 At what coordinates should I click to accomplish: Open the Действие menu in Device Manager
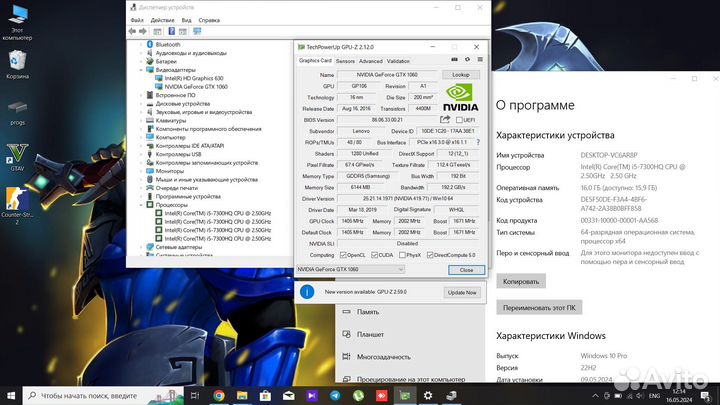[163, 20]
